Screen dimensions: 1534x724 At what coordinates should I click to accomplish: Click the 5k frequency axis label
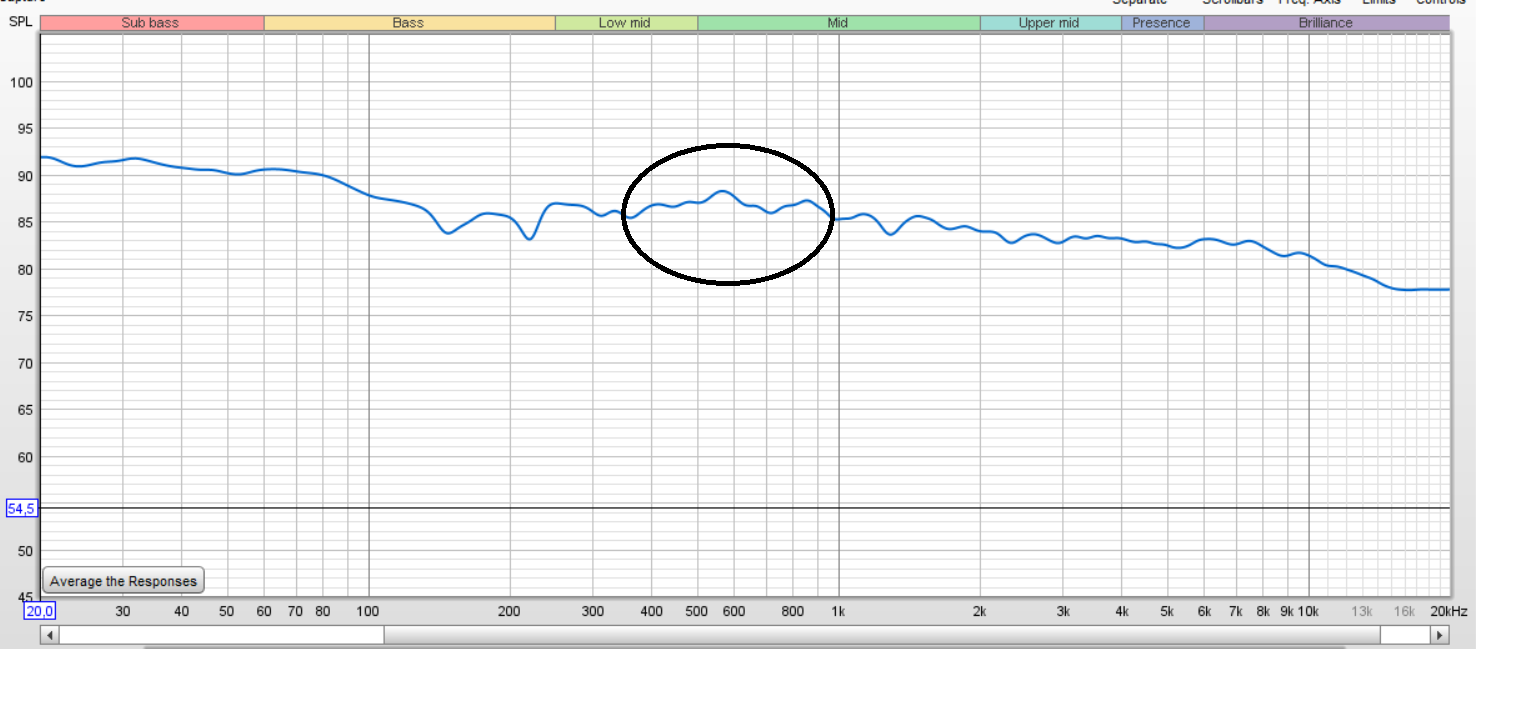(x=1167, y=611)
